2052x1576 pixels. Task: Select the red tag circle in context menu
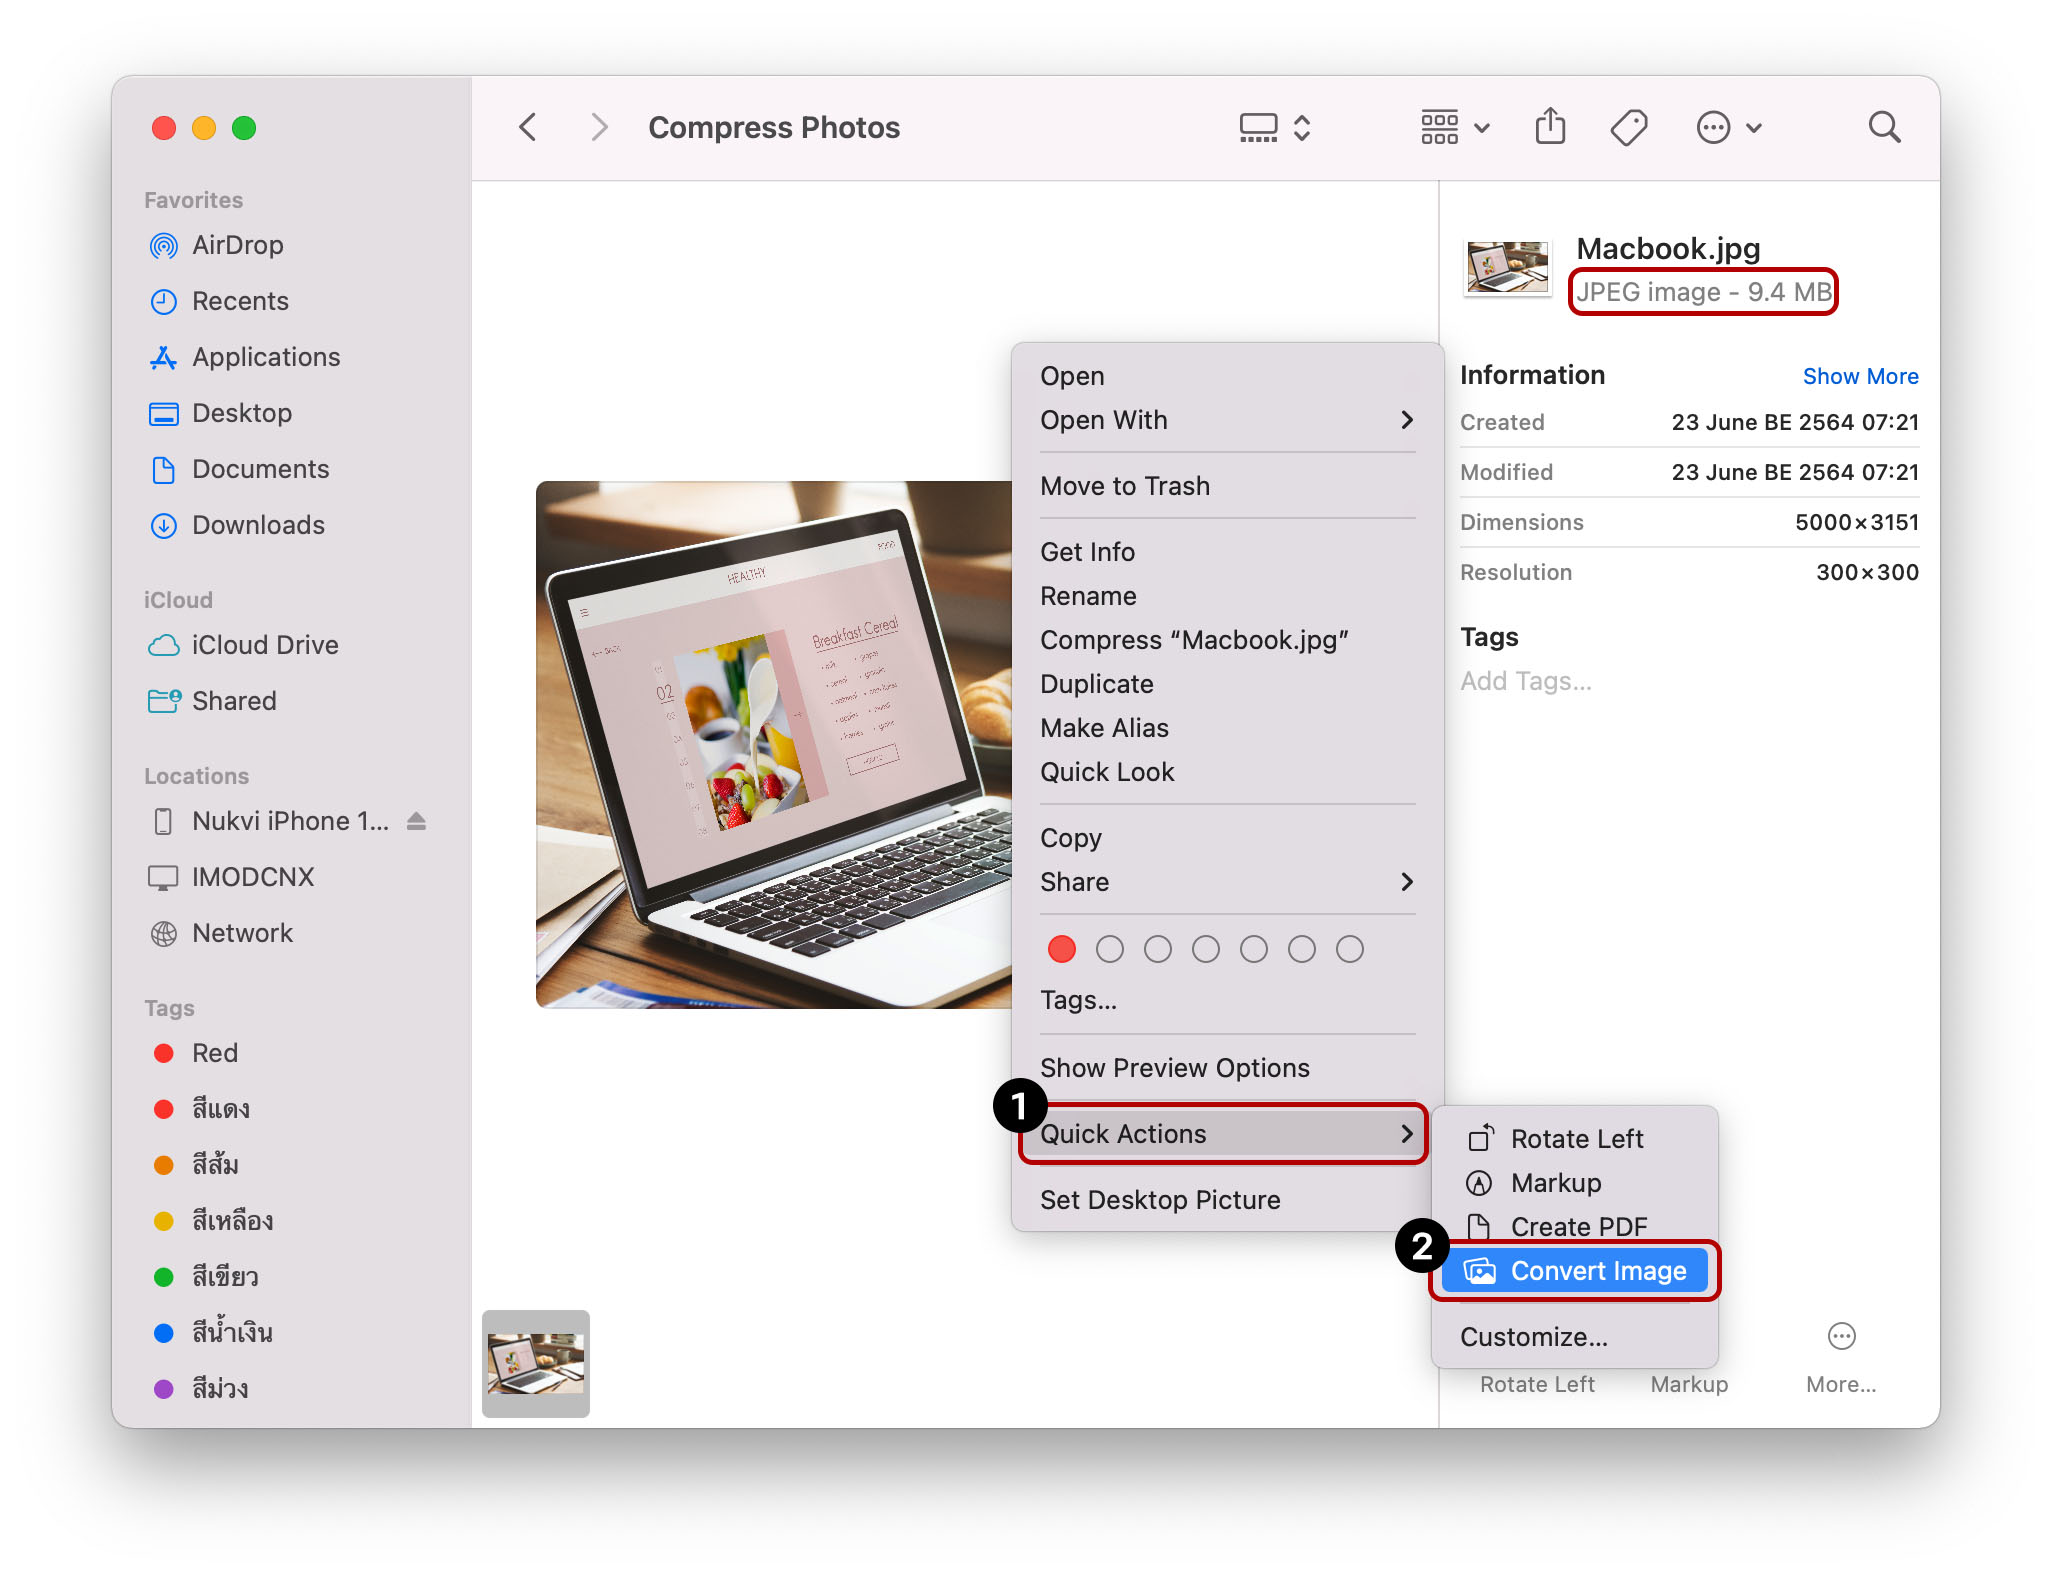pyautogui.click(x=1061, y=949)
